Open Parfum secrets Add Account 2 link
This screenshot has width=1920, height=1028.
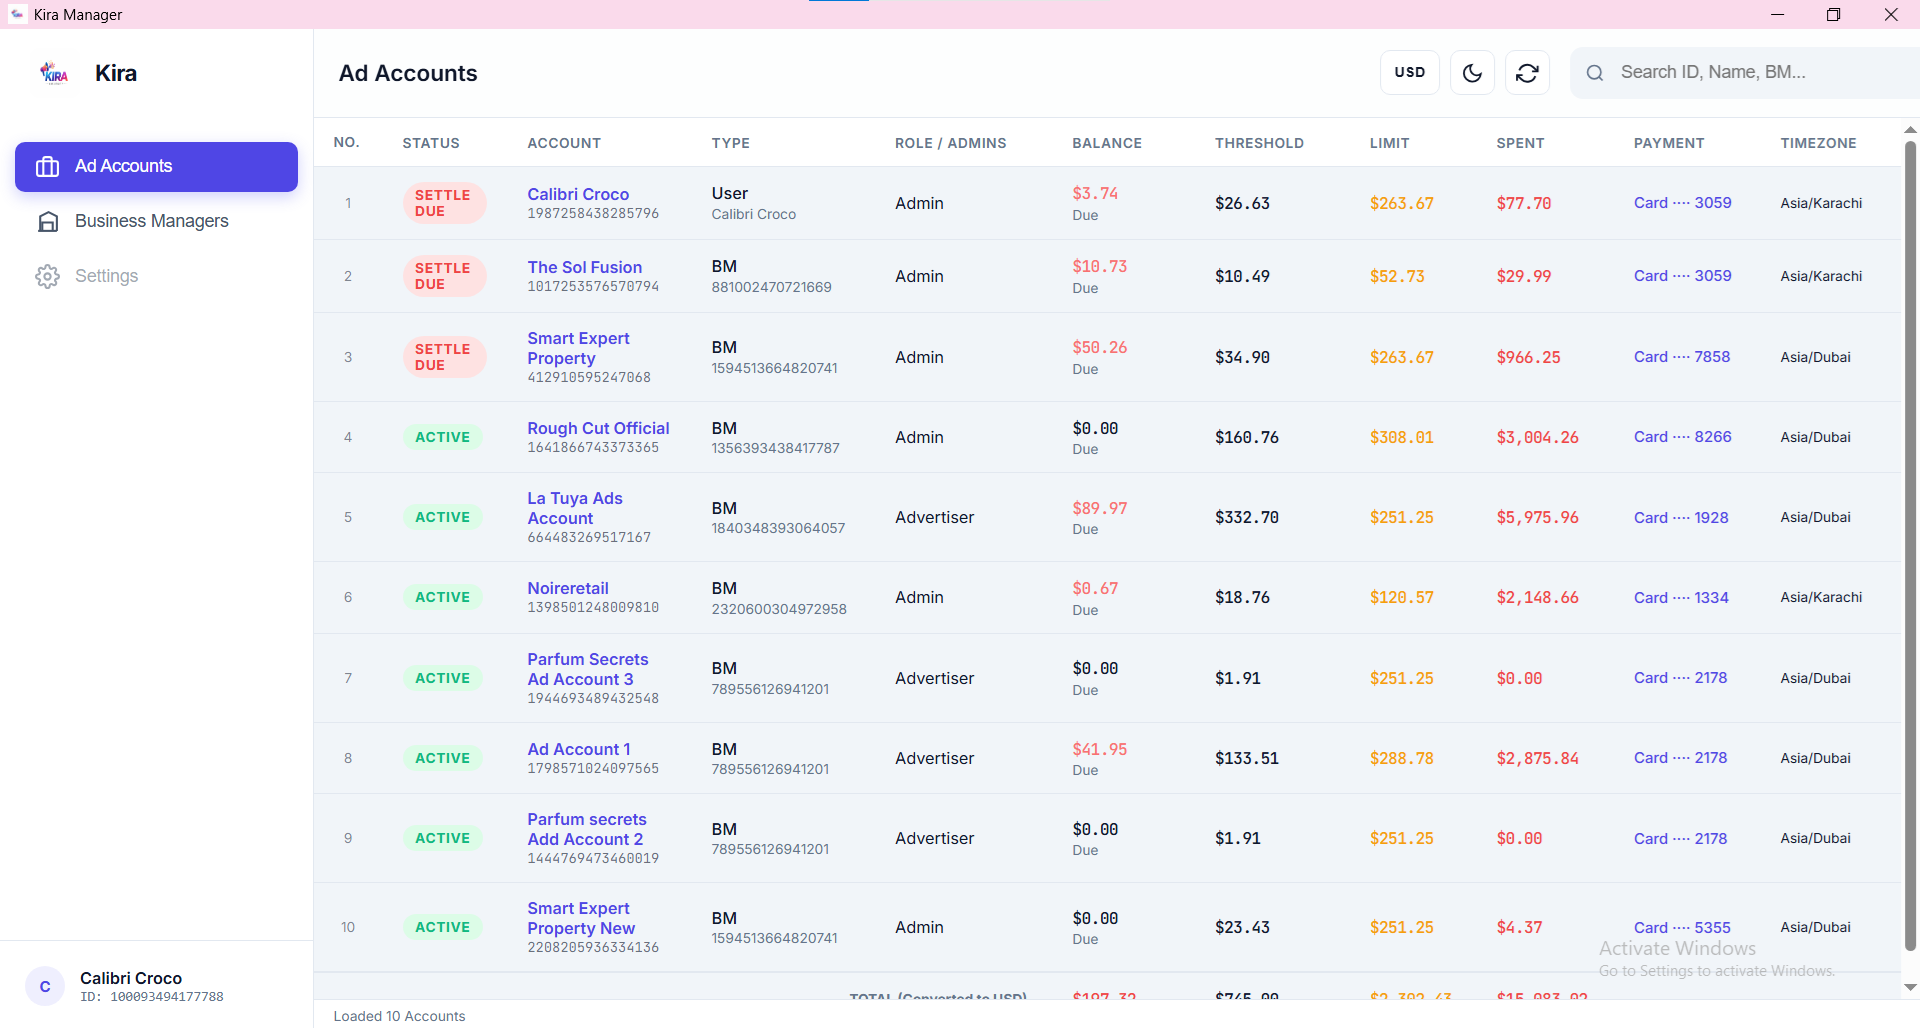point(587,830)
